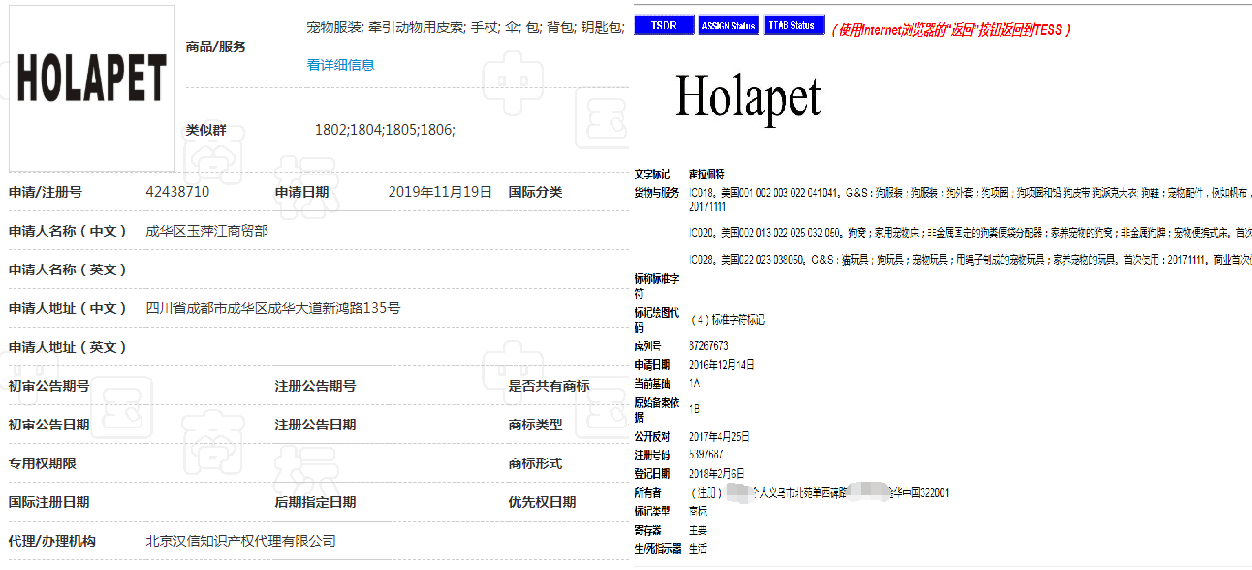Click the HOLAPET logo thumbnail image
Image resolution: width=1252 pixels, height=570 pixels.
point(91,88)
